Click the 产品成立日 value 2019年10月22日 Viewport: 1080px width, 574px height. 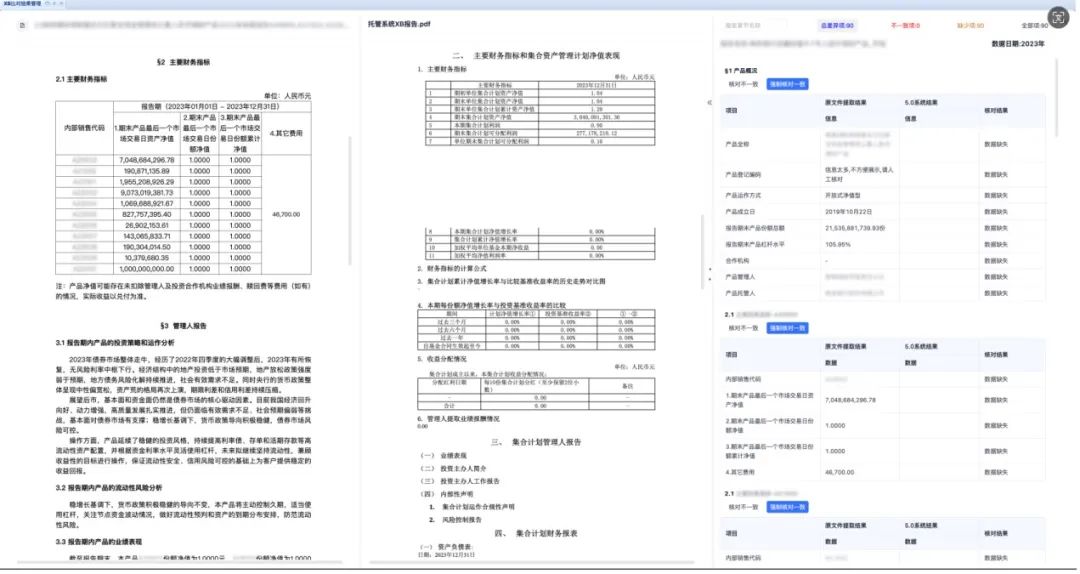pyautogui.click(x=848, y=212)
